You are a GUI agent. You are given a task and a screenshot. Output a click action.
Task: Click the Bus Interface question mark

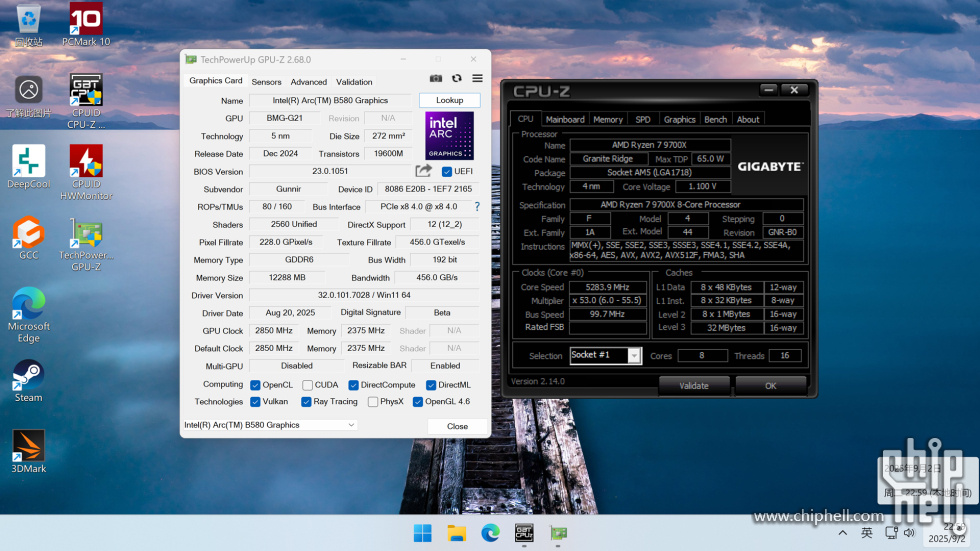tap(477, 207)
